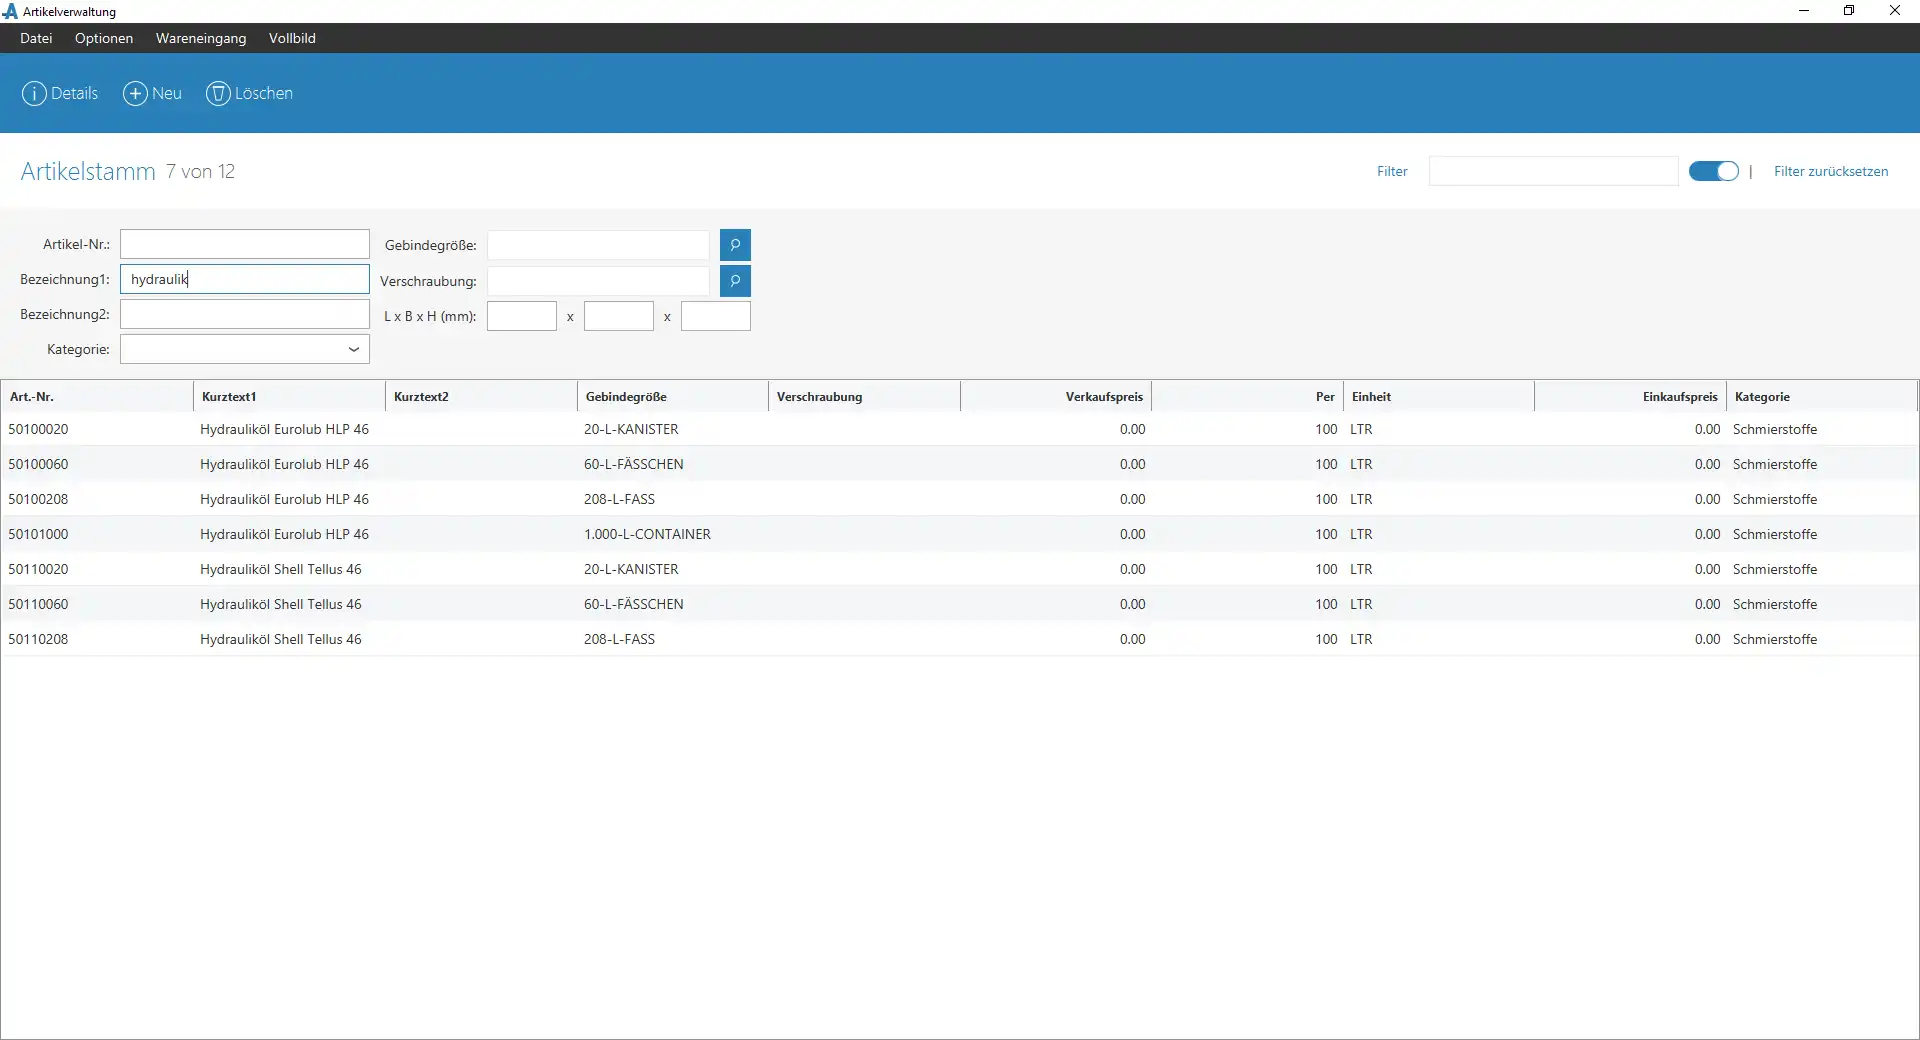Click the Artikelstamm heading
This screenshot has height=1040, width=1920.
click(x=88, y=171)
